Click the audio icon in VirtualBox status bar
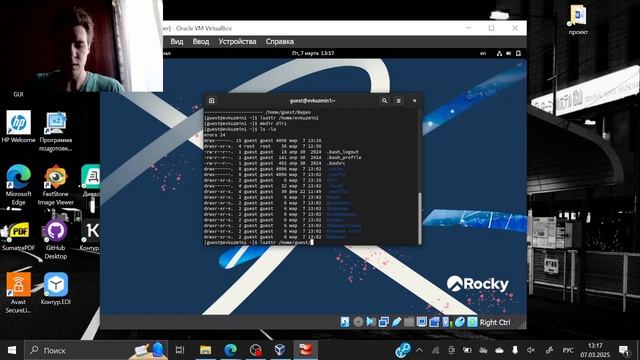This screenshot has height=360, width=640. pos(371,322)
